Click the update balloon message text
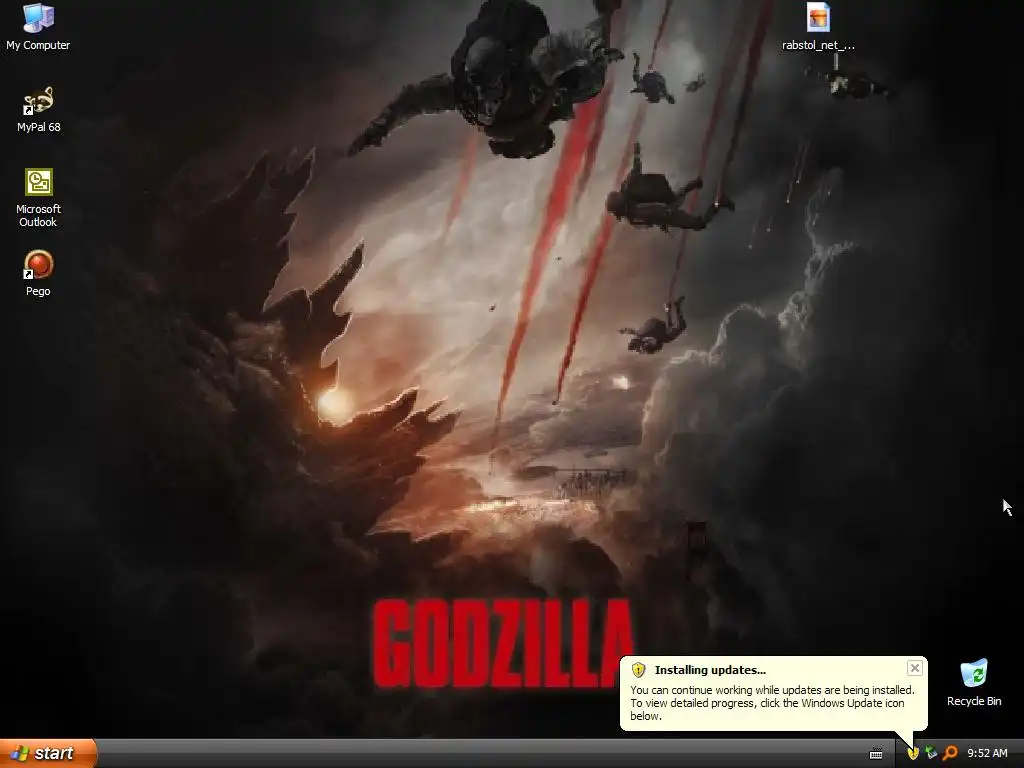 tap(772, 703)
